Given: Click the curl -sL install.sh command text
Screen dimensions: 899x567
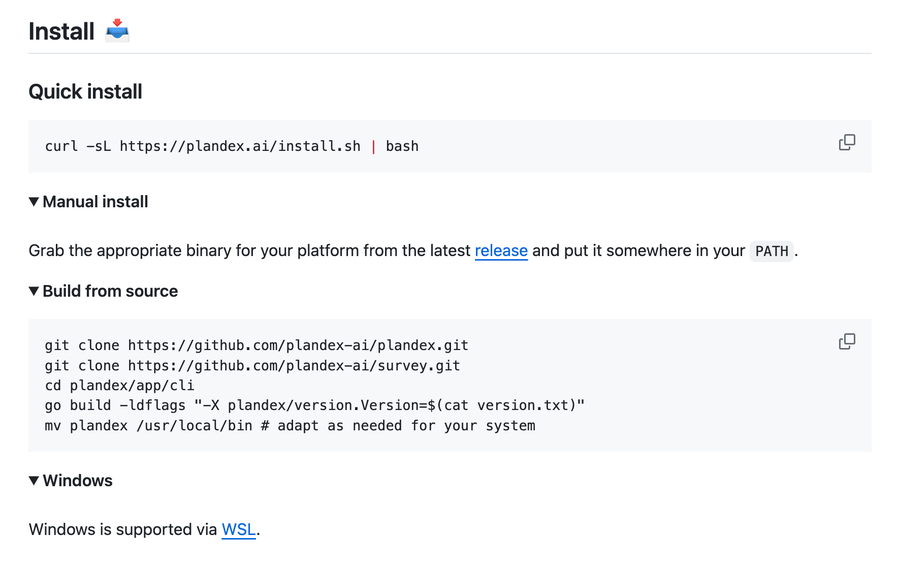Looking at the screenshot, I should [232, 146].
